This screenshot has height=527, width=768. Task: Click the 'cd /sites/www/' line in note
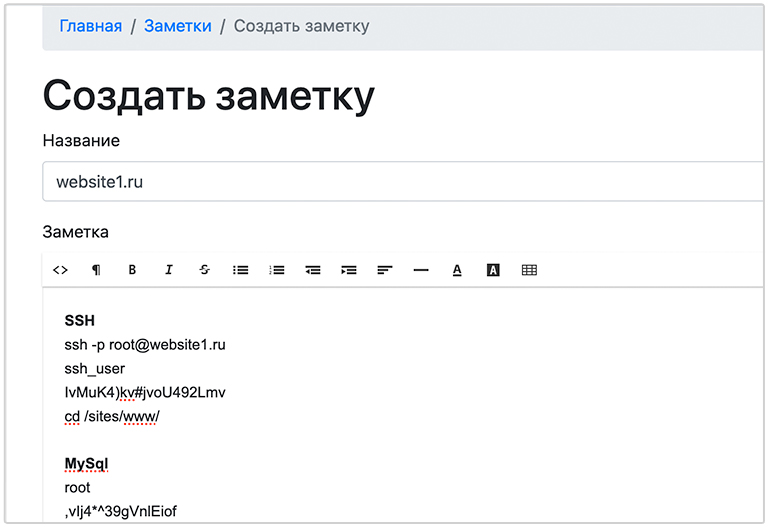[x=112, y=416]
